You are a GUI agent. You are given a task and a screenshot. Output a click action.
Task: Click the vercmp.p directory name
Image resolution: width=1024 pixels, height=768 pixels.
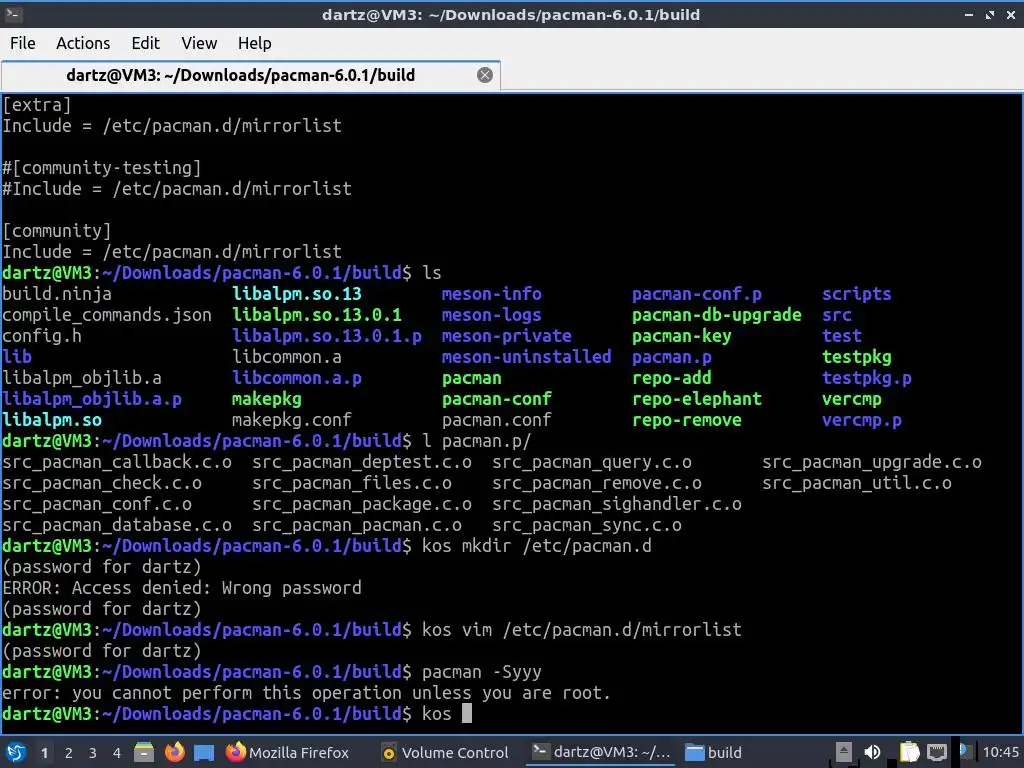coord(862,420)
